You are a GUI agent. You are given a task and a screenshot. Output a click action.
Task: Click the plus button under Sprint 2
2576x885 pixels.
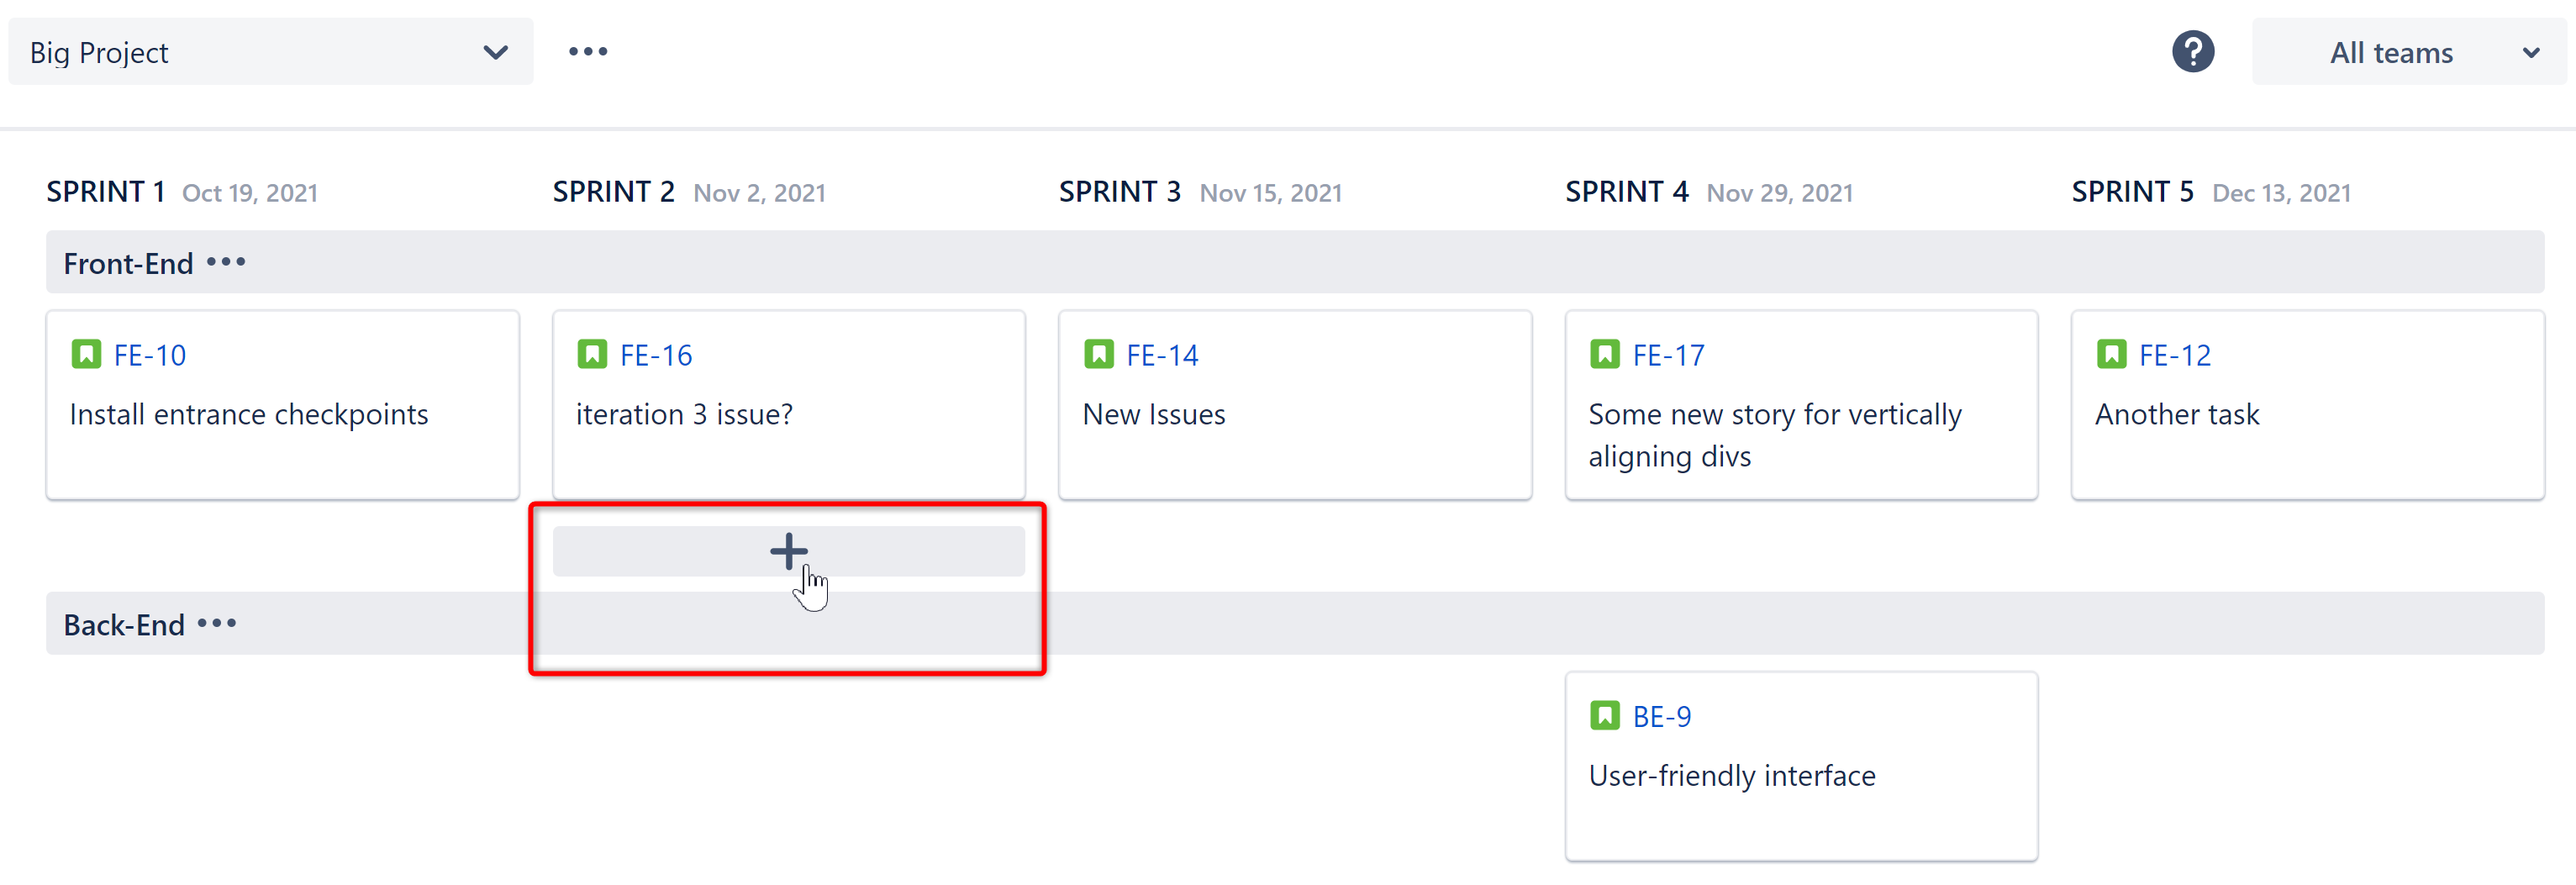point(788,551)
